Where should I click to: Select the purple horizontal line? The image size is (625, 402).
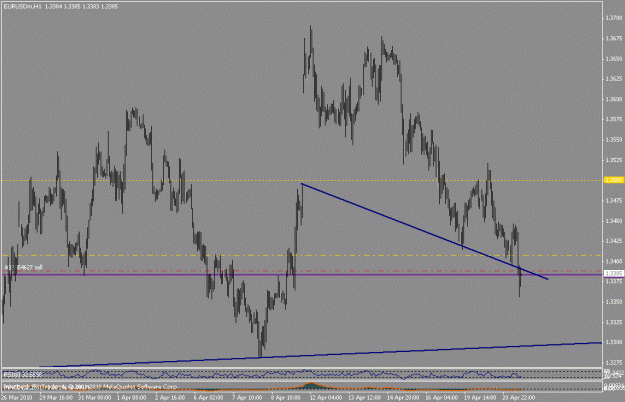(x=301, y=275)
